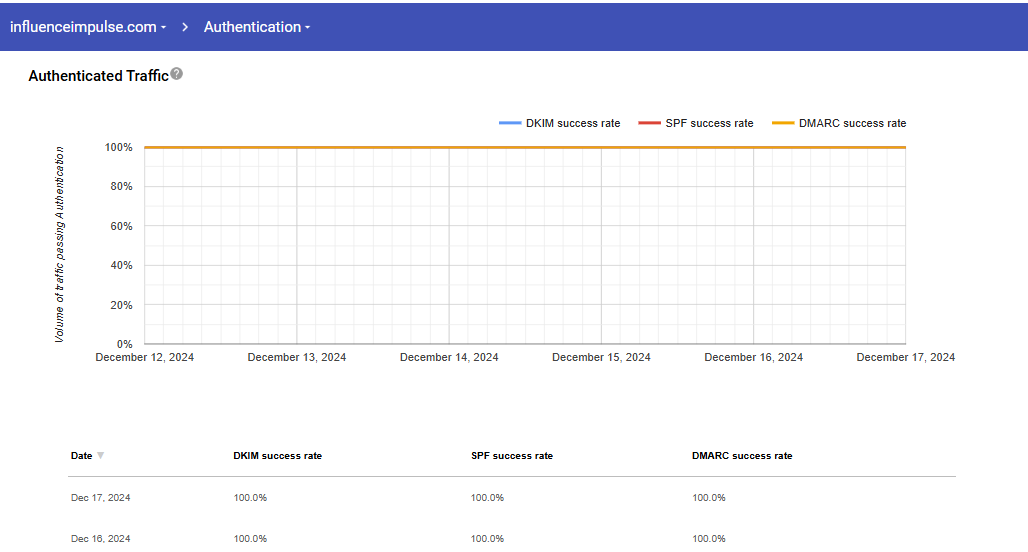Click the DKIM success rate column header

pyautogui.click(x=277, y=456)
